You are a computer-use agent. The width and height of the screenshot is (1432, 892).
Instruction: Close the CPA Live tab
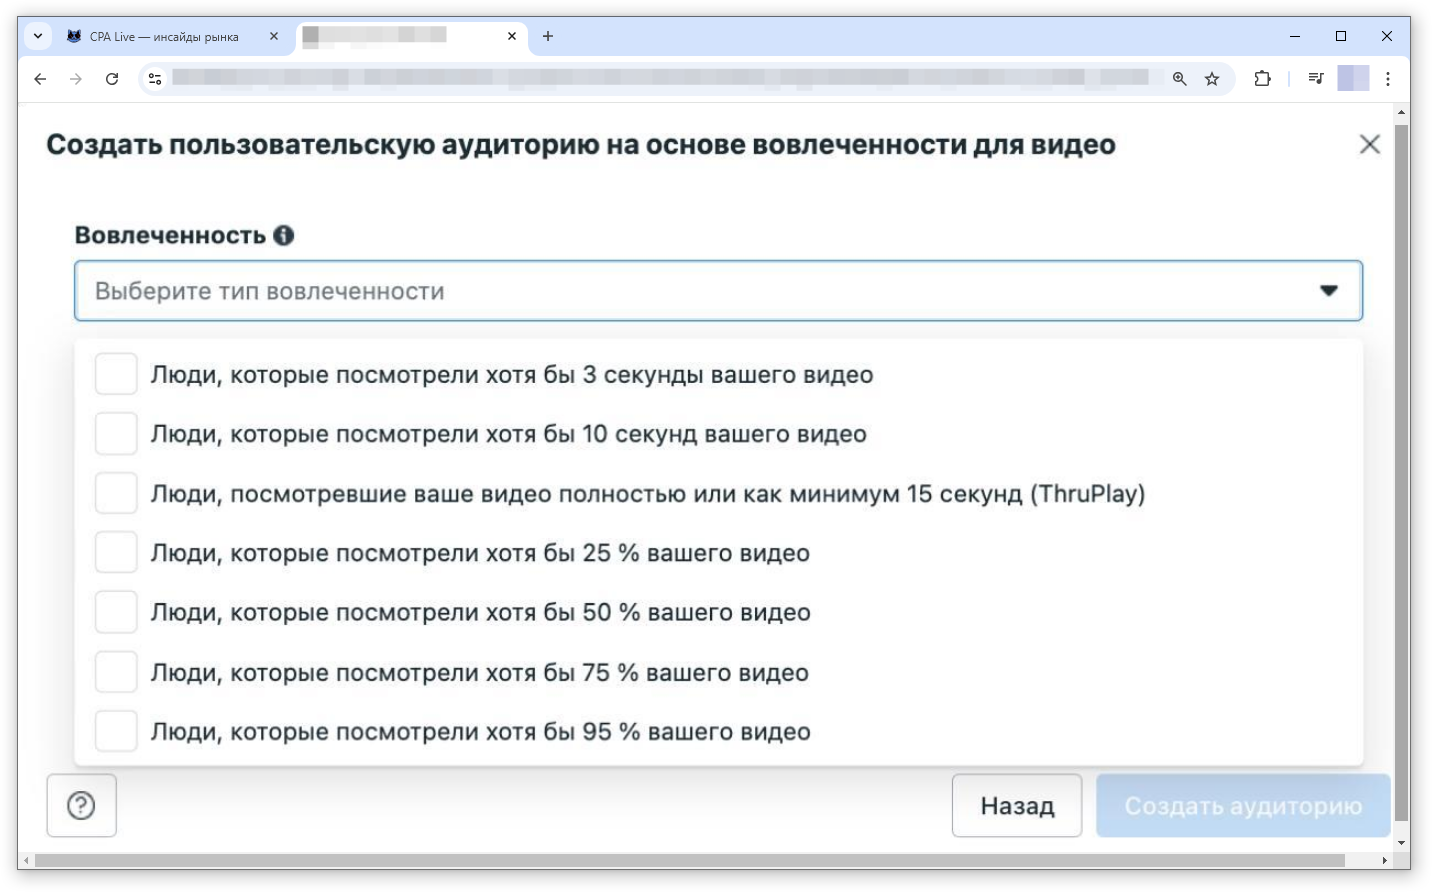coord(274,36)
